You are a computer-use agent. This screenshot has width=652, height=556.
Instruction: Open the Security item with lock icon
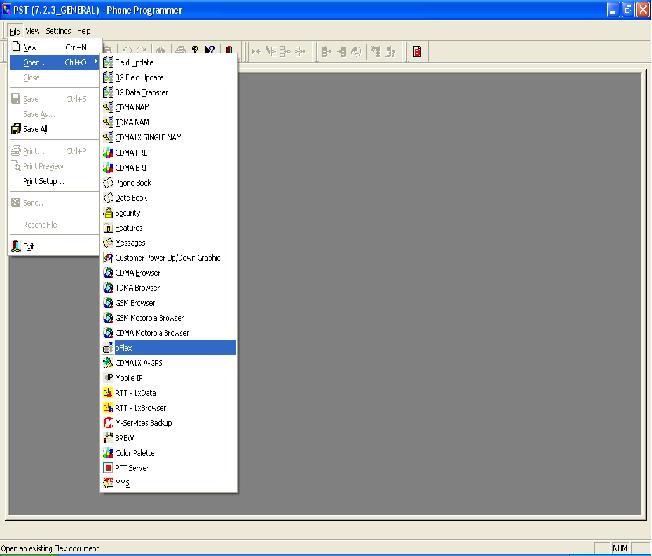[x=169, y=213]
